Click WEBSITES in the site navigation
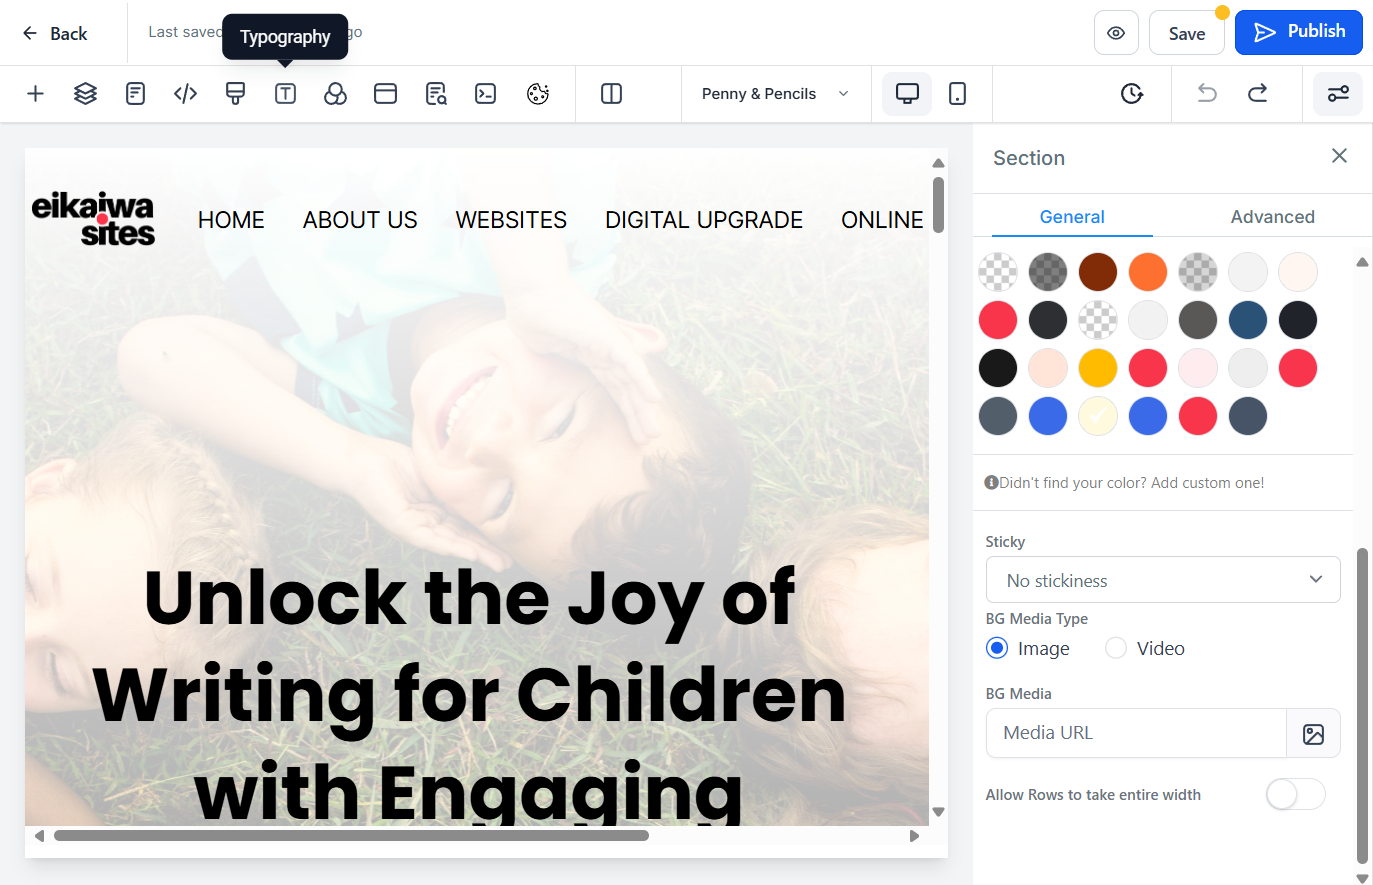1373x885 pixels. (x=511, y=220)
